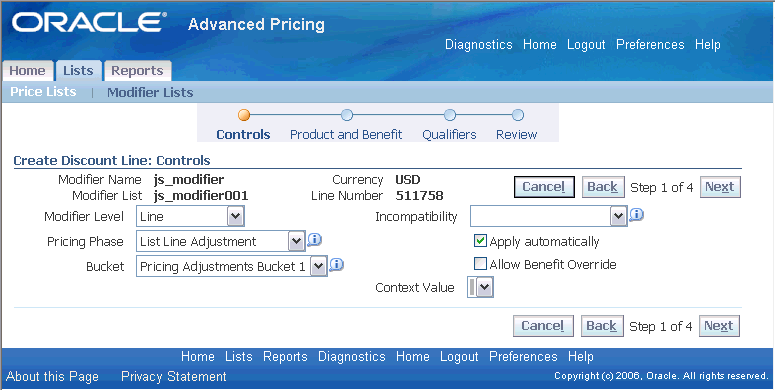Click Create Discount Line: Controls heading
The image size is (775, 390).
tap(112, 161)
